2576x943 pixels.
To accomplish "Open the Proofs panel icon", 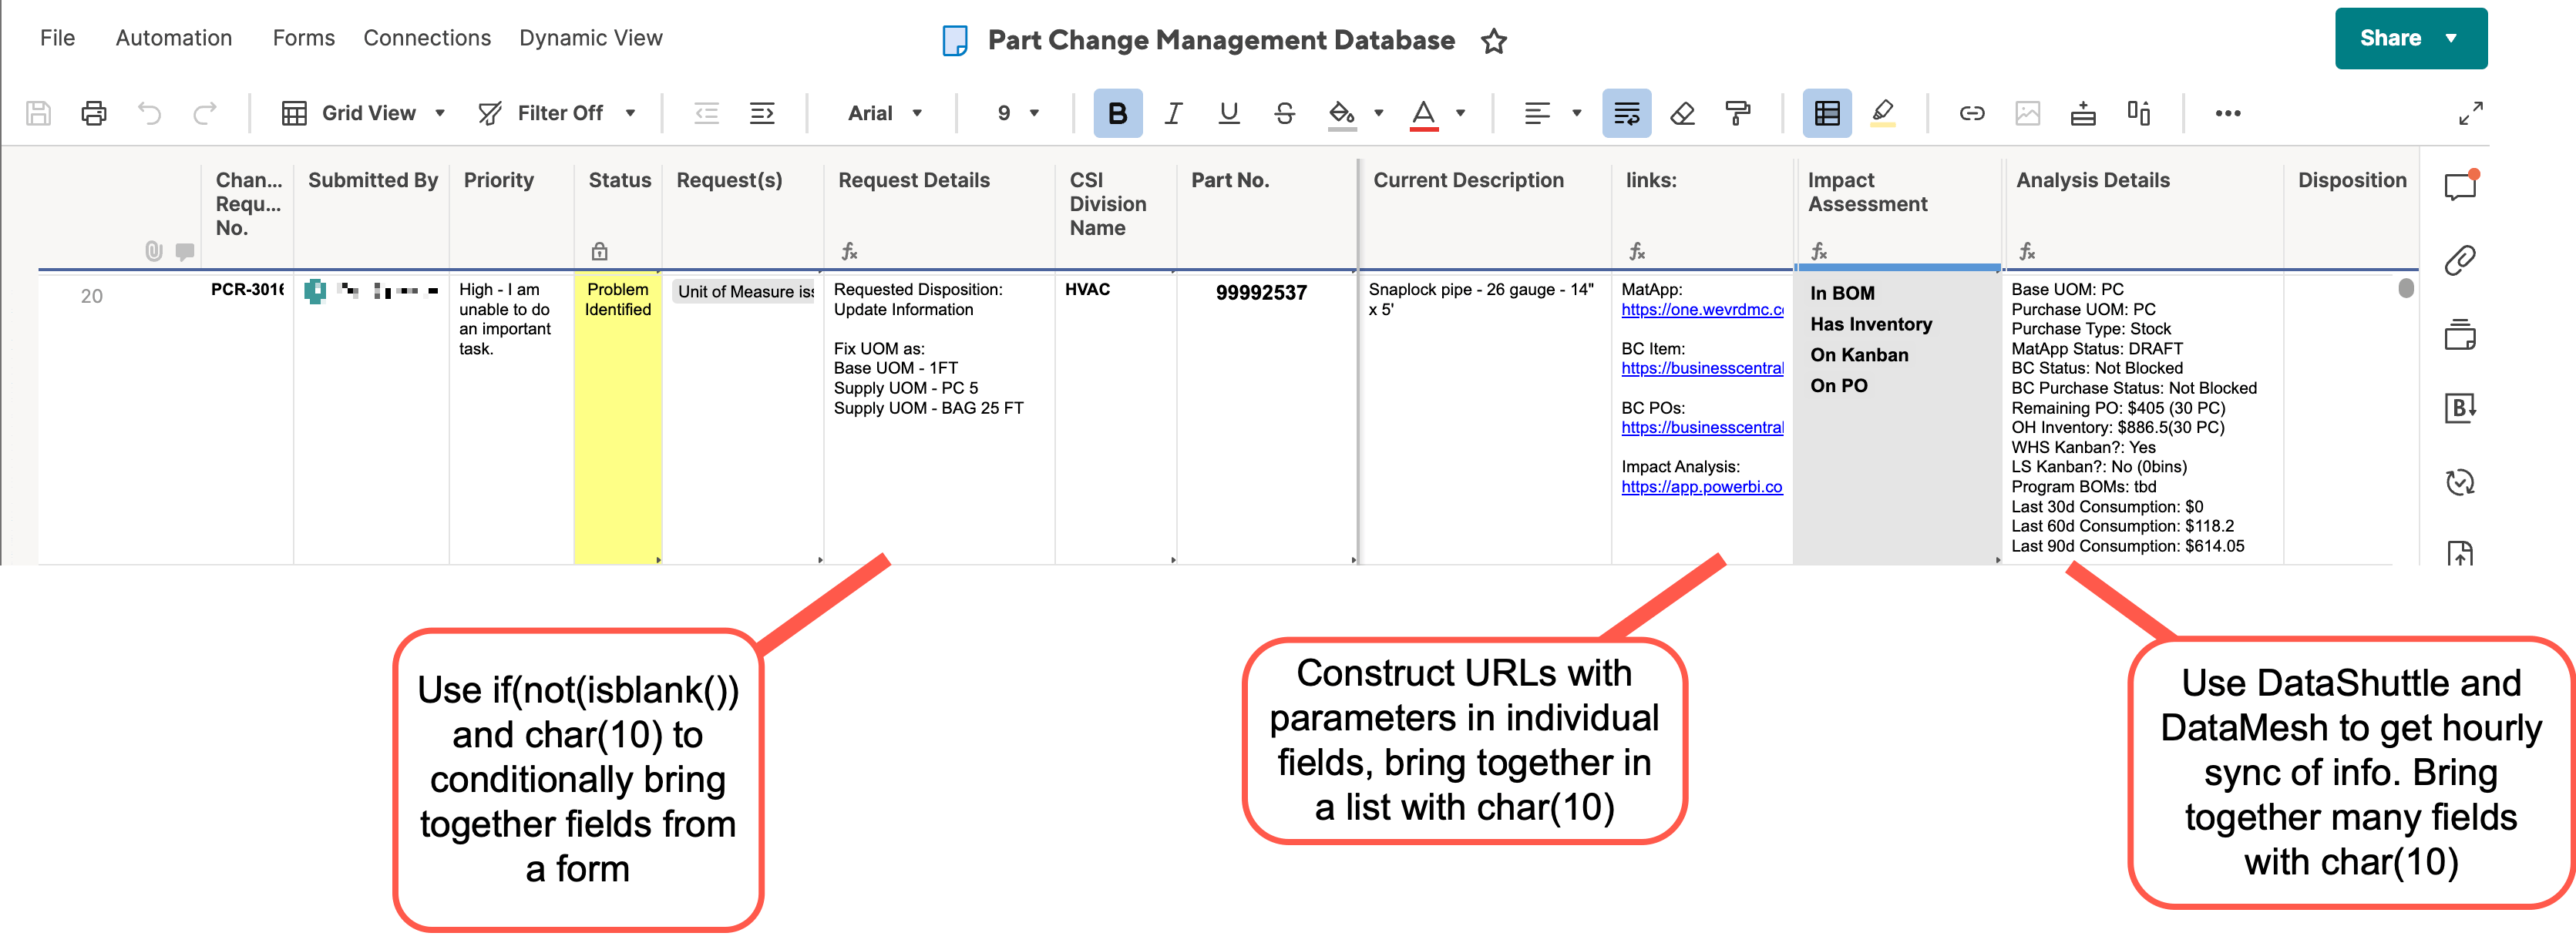I will [x=2460, y=334].
